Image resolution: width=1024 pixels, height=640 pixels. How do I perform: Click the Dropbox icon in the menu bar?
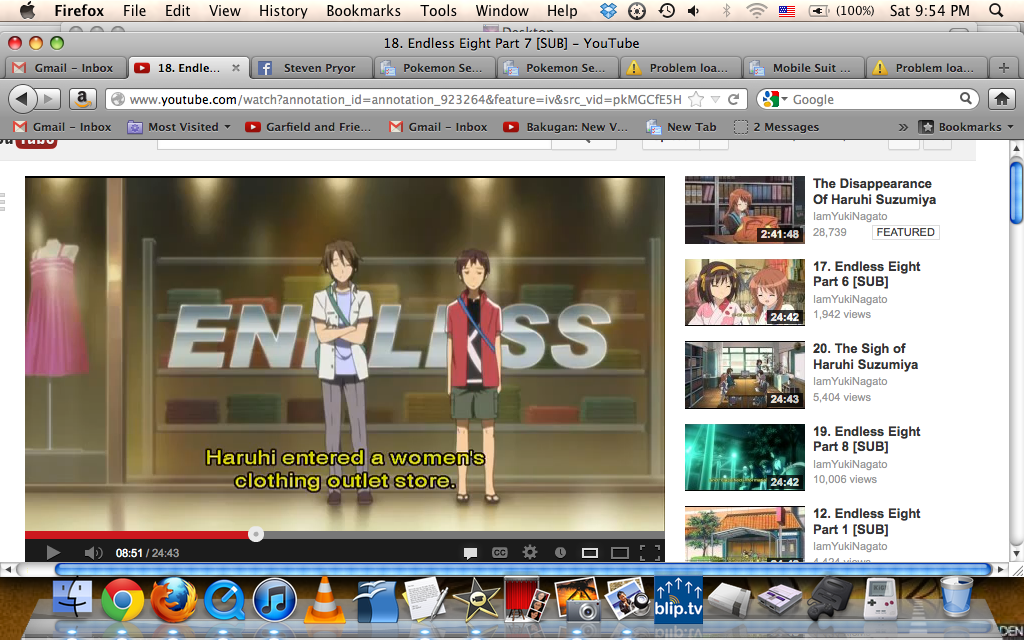click(x=608, y=12)
